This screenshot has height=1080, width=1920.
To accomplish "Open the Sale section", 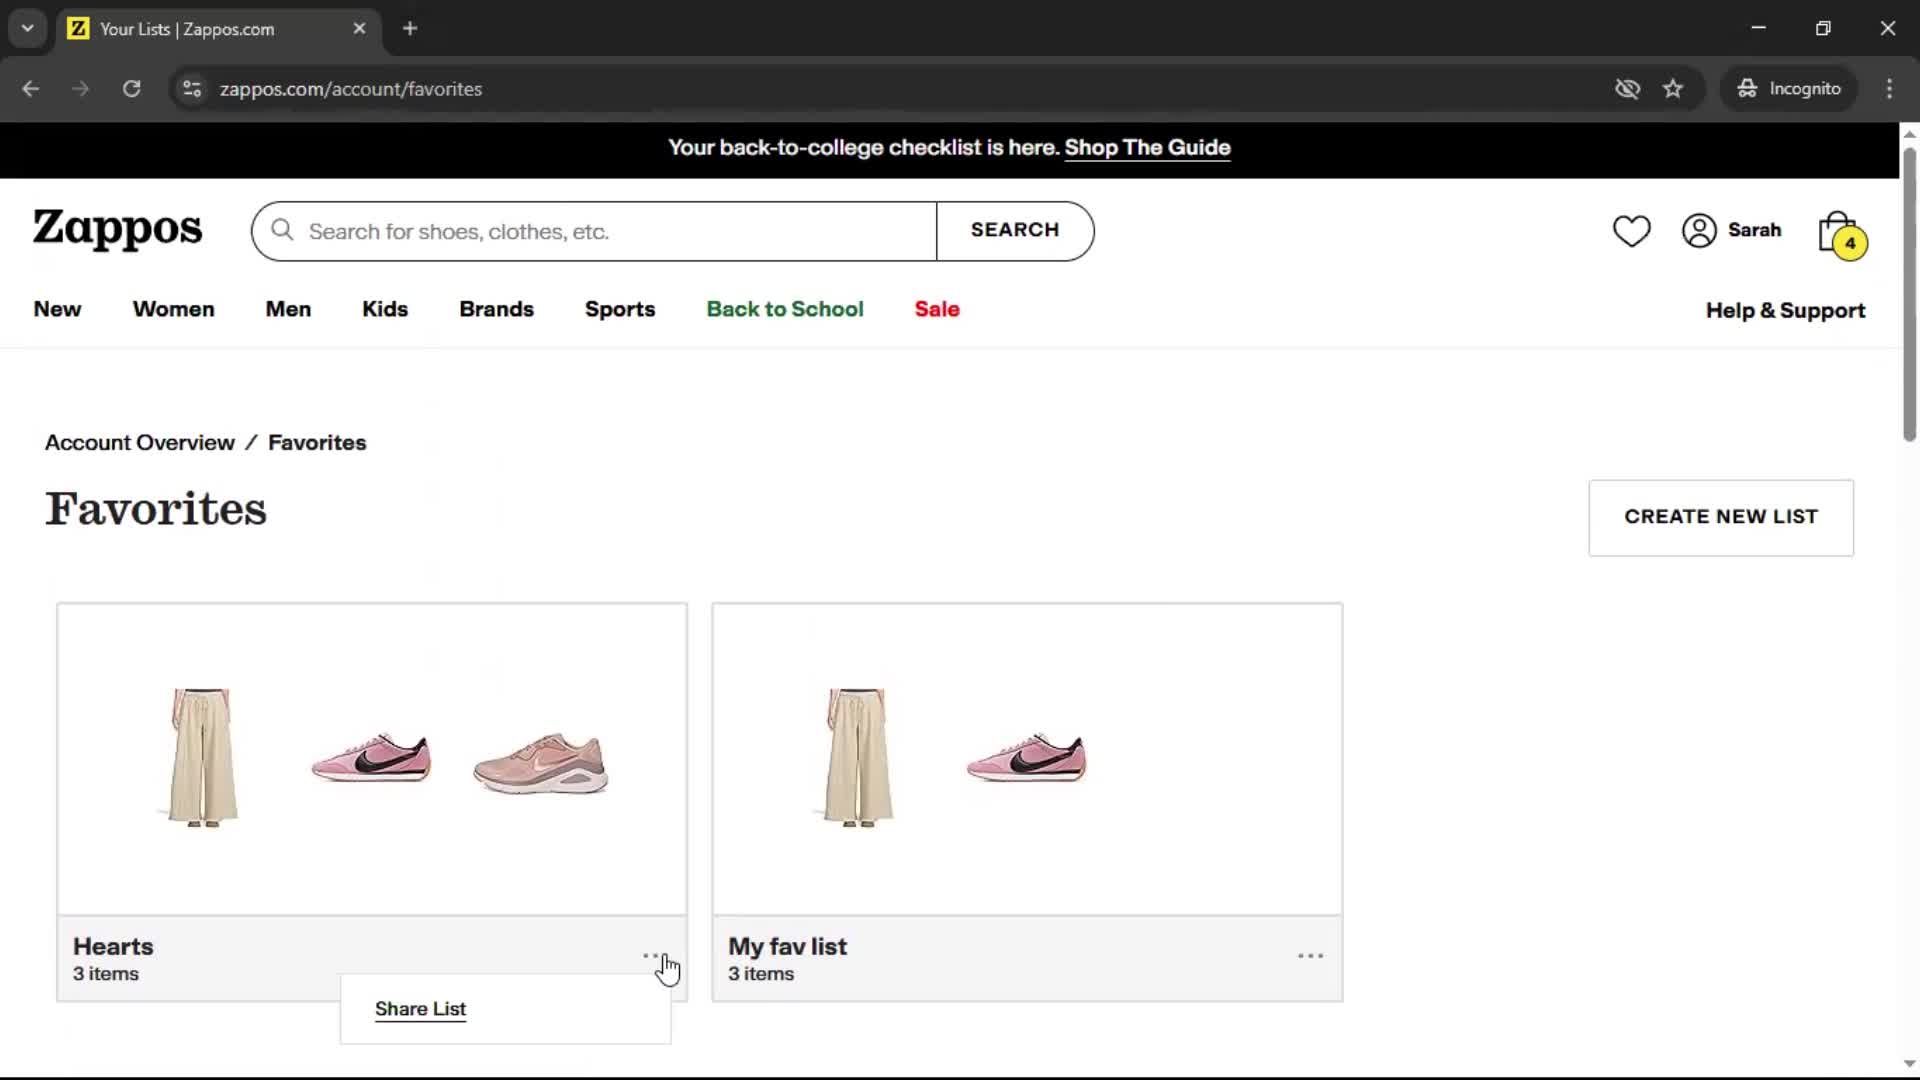I will click(x=937, y=309).
